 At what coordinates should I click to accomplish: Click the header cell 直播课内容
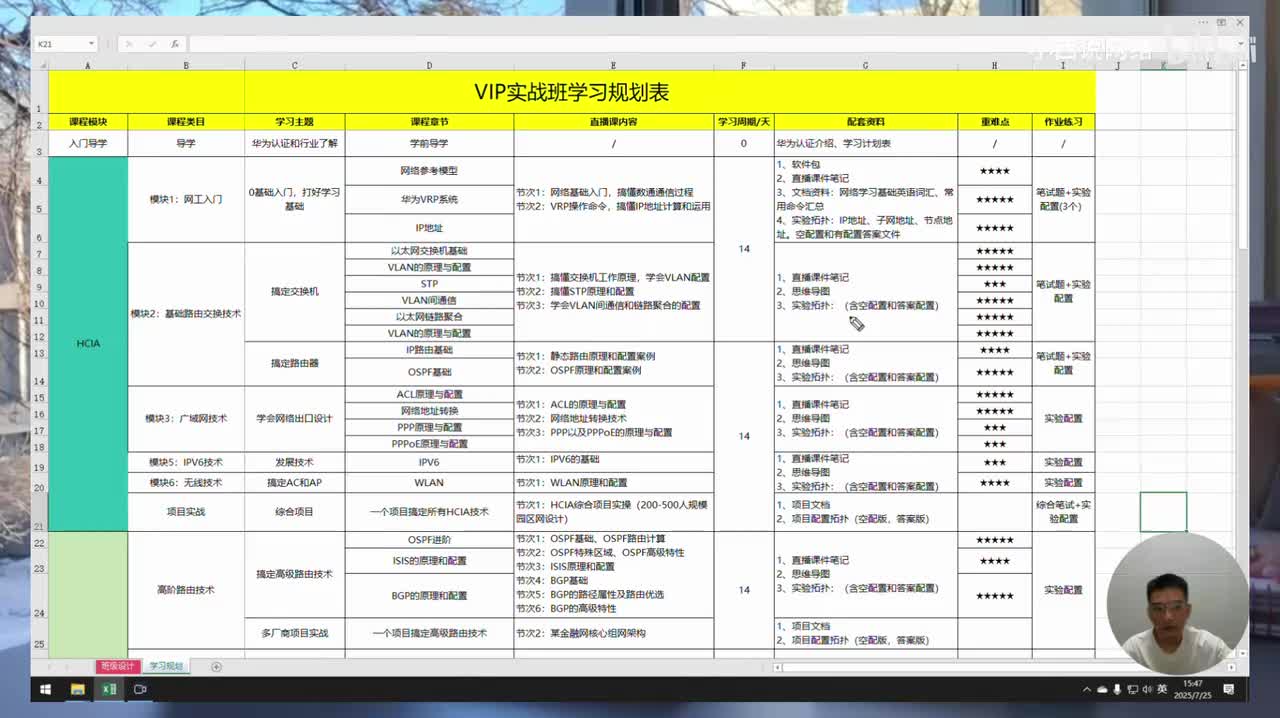pyautogui.click(x=614, y=122)
